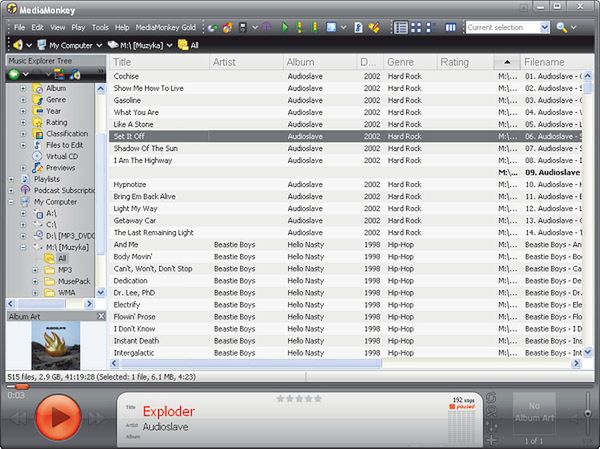Open the Edit menu
600x449 pixels.
[x=38, y=27]
